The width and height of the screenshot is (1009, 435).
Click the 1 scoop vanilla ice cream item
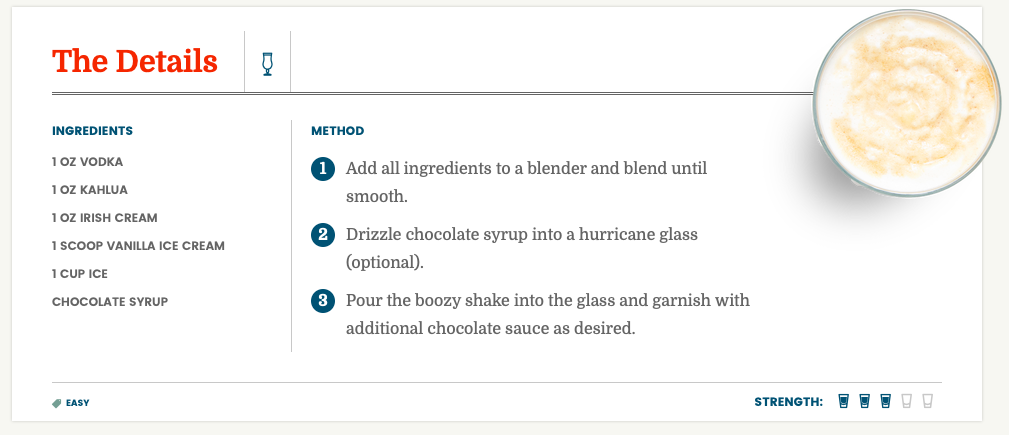138,246
